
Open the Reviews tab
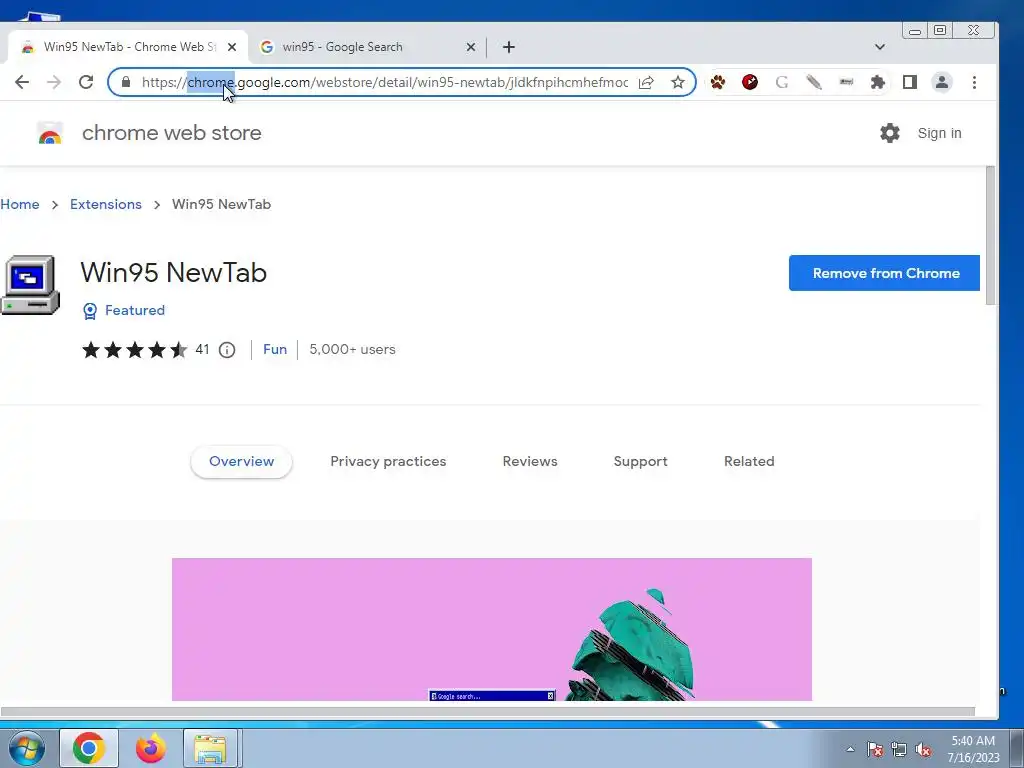click(530, 462)
